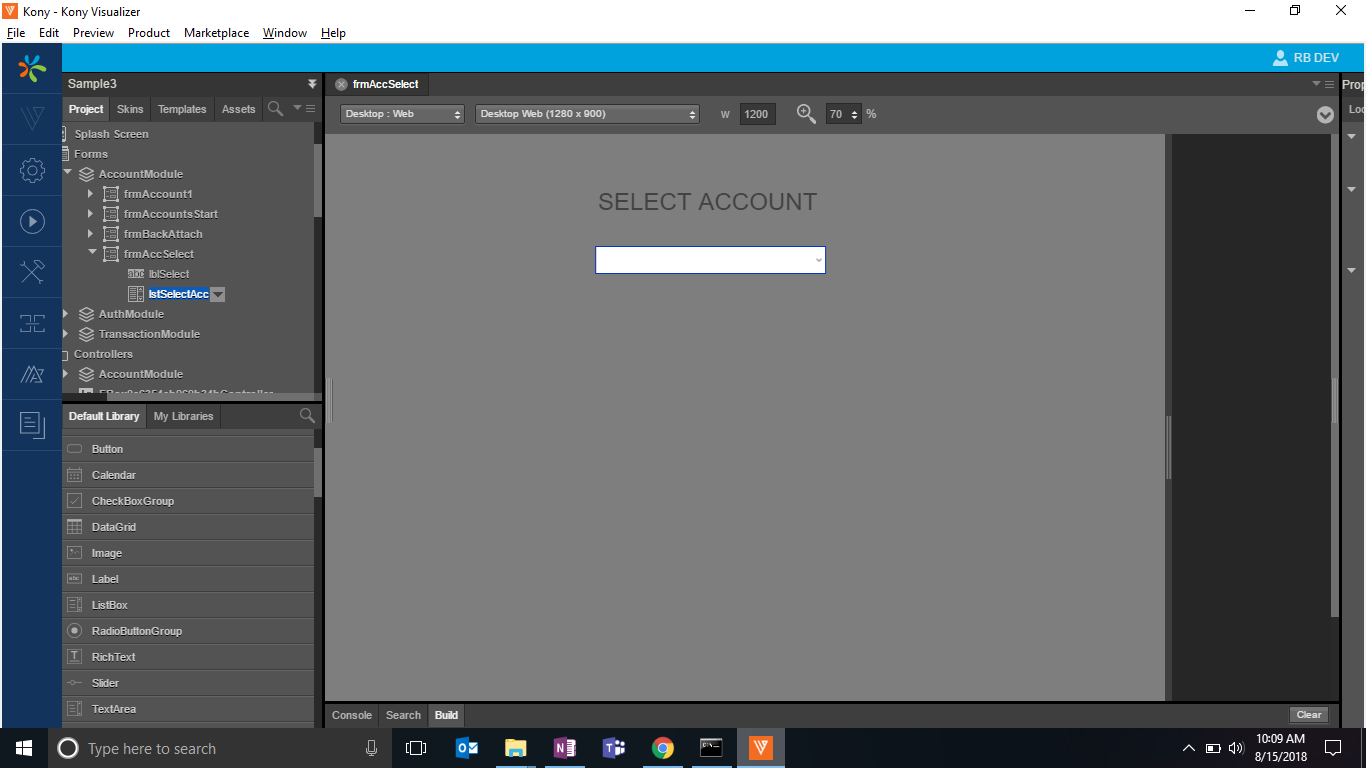The height and width of the screenshot is (768, 1366).
Task: Open the Desktop Web (1280 x 900) dropdown
Action: [x=587, y=114]
